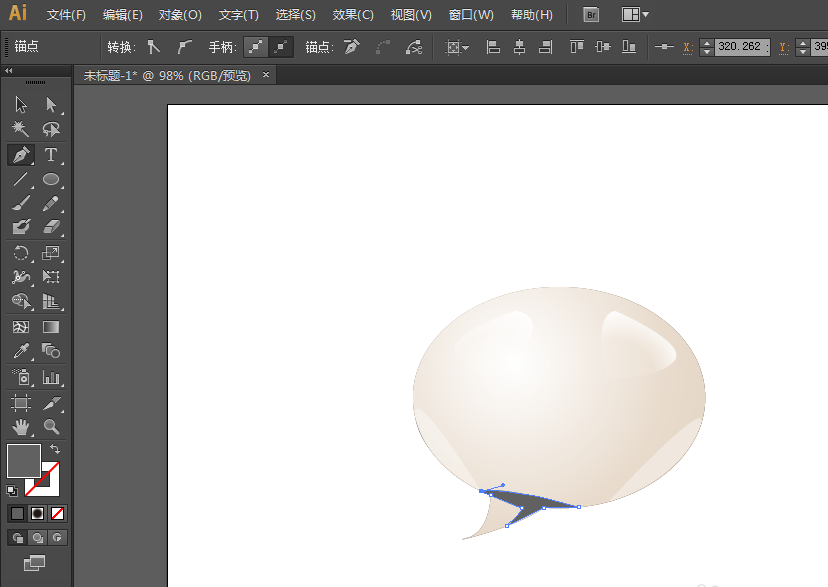The image size is (828, 587).
Task: Reset to default fill and stroke
Action: point(12,490)
